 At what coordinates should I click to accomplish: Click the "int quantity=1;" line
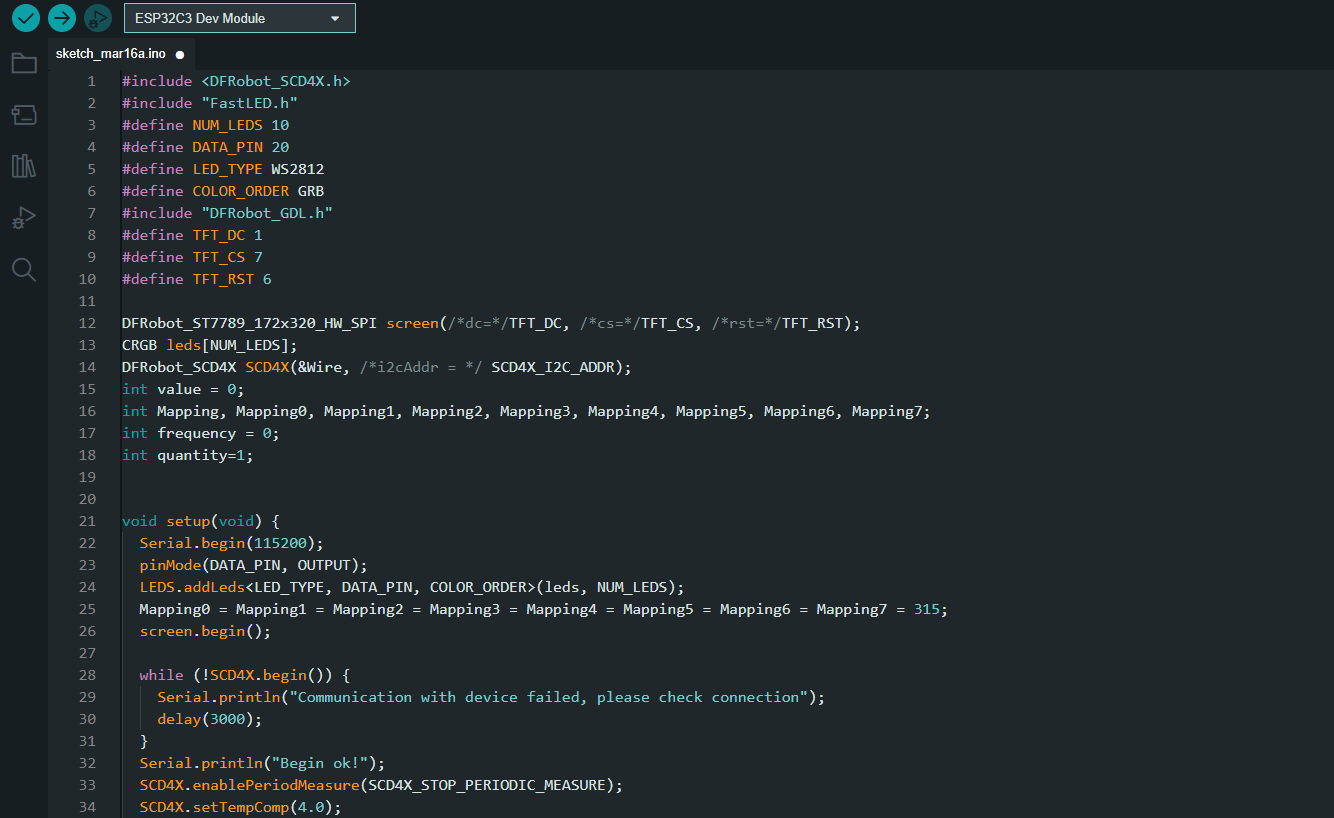(188, 455)
